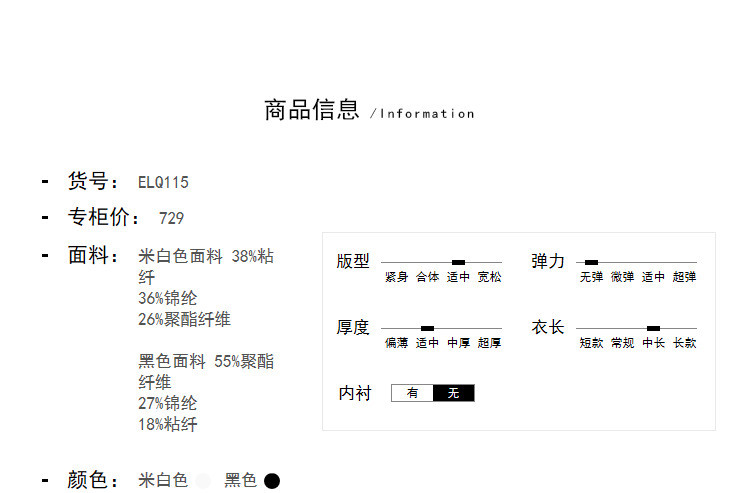The width and height of the screenshot is (750, 493).
Task: Click the 黑色 color name label
Action: 240,481
